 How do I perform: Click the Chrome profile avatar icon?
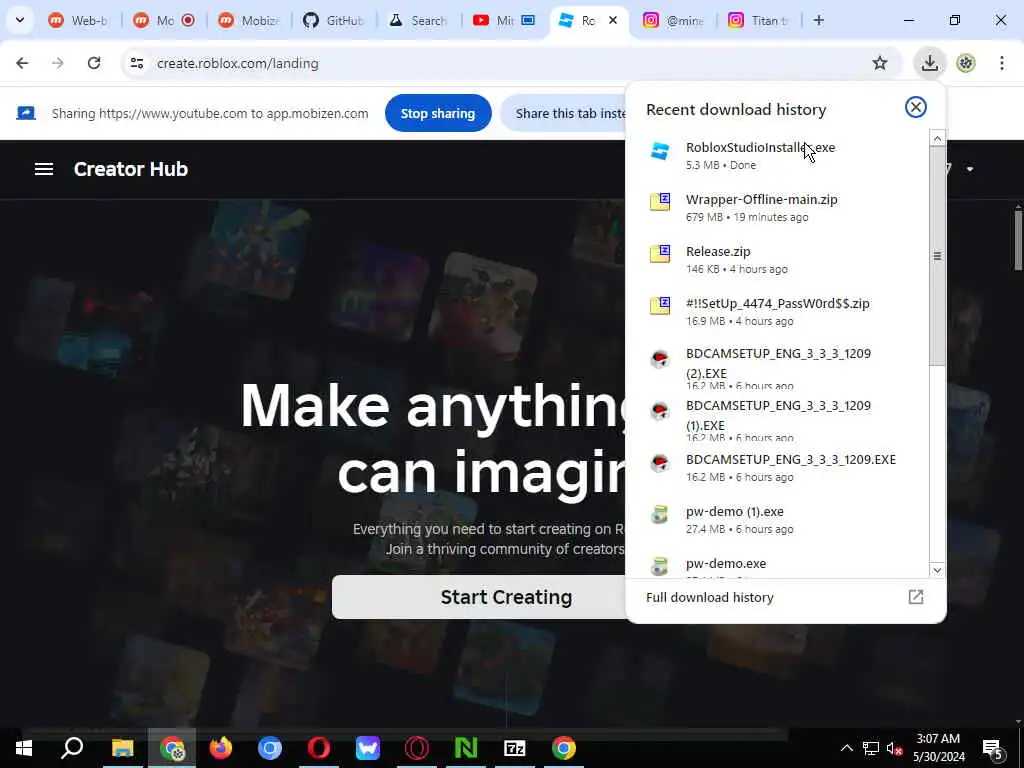pyautogui.click(x=966, y=63)
